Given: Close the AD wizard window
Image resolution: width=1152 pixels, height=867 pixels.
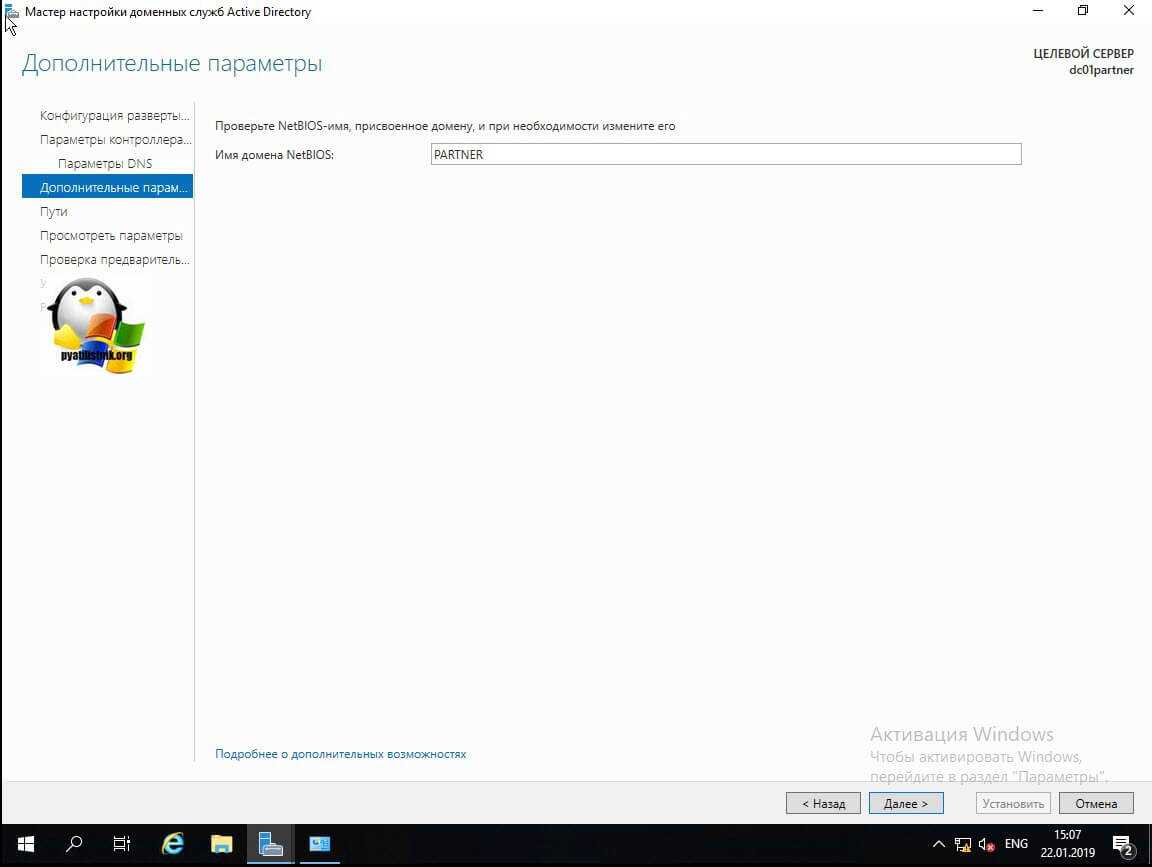Looking at the screenshot, I should tap(1128, 11).
